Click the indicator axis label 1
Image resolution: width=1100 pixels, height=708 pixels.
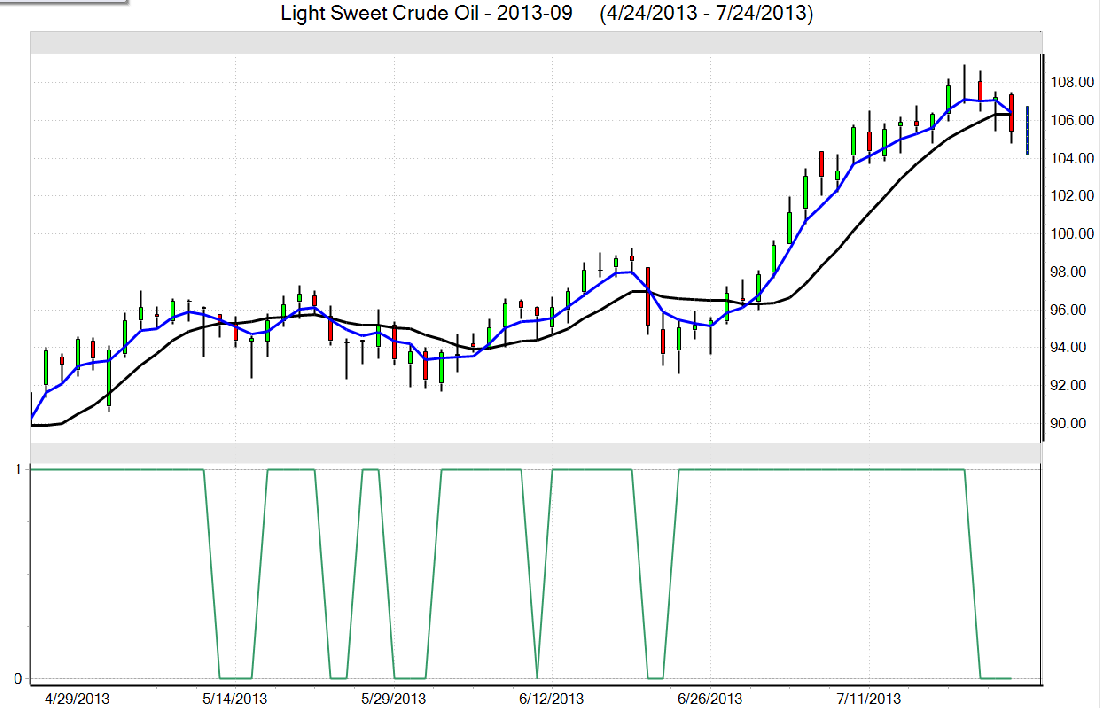point(17,468)
